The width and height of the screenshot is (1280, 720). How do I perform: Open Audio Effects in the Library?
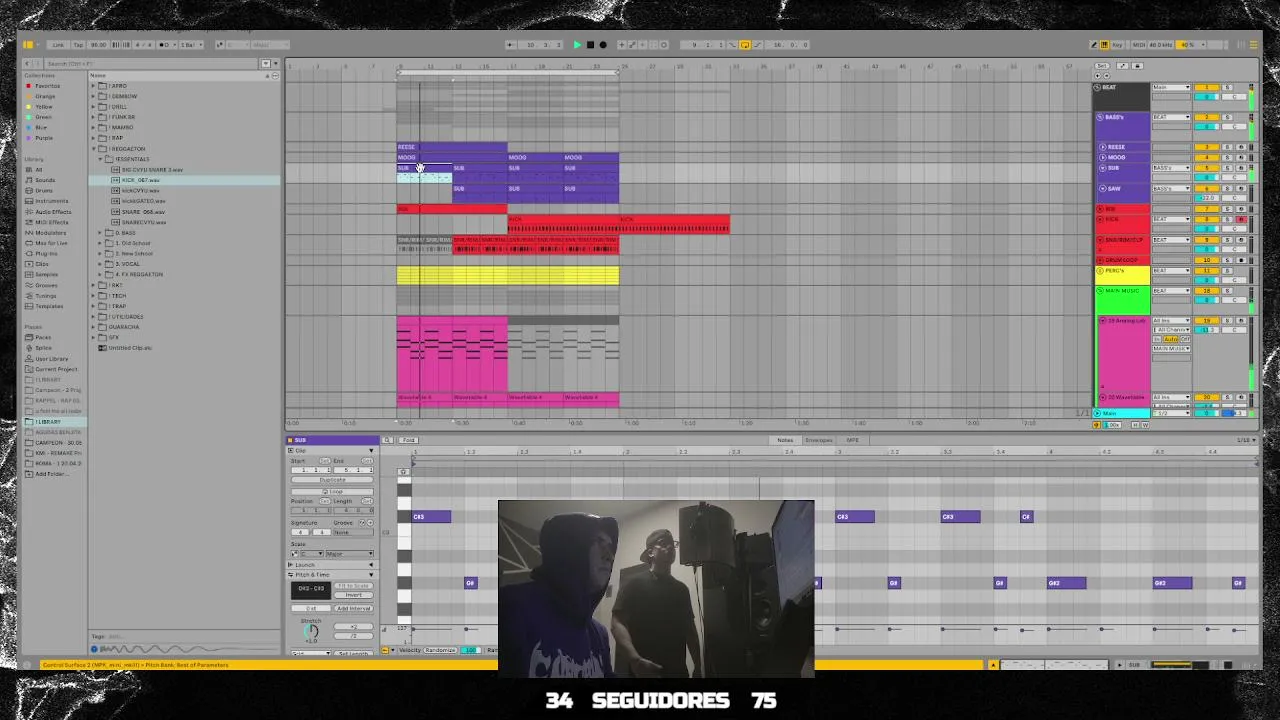(53, 212)
